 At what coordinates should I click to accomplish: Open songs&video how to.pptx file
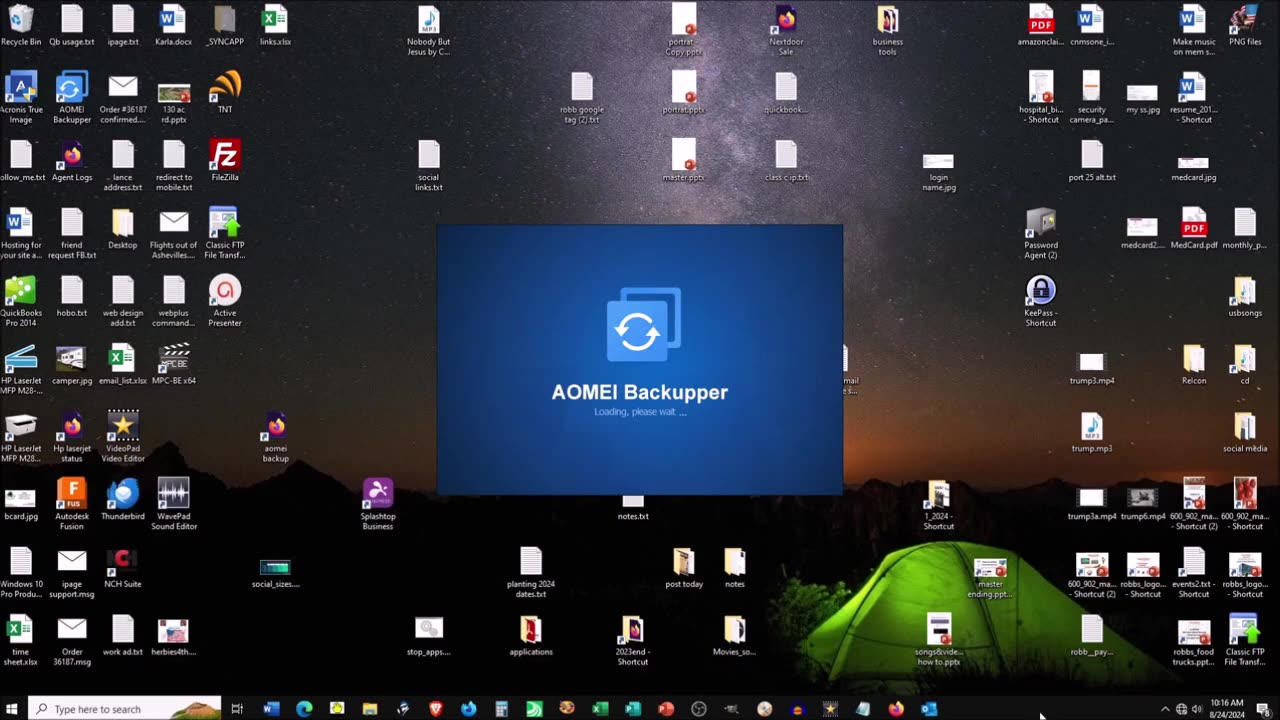938,640
